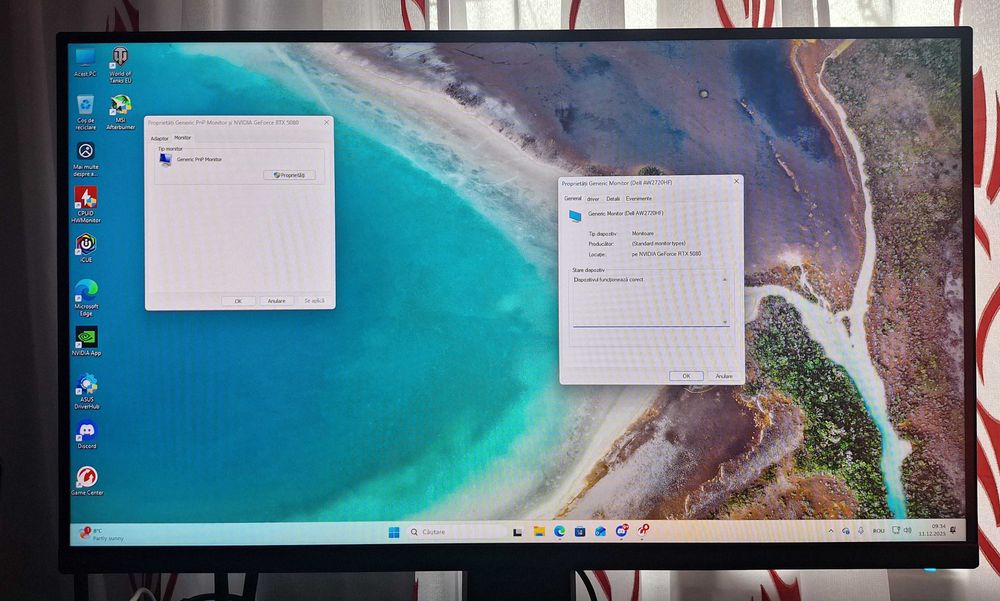
Task: Open Task View on taskbar
Action: [518, 531]
